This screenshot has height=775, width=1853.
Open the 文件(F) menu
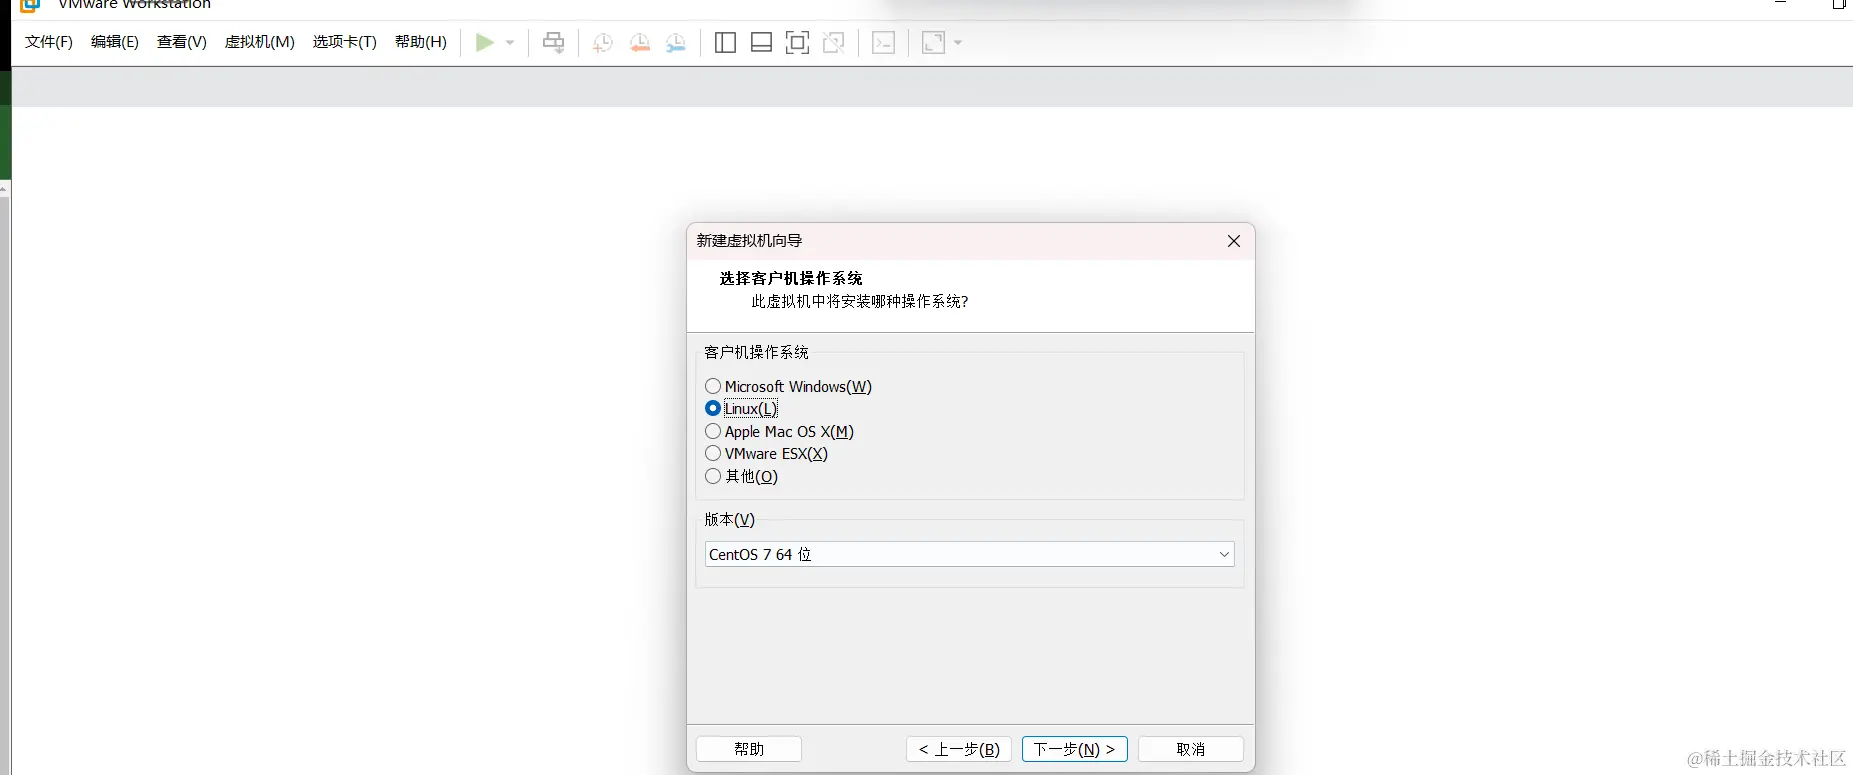49,42
